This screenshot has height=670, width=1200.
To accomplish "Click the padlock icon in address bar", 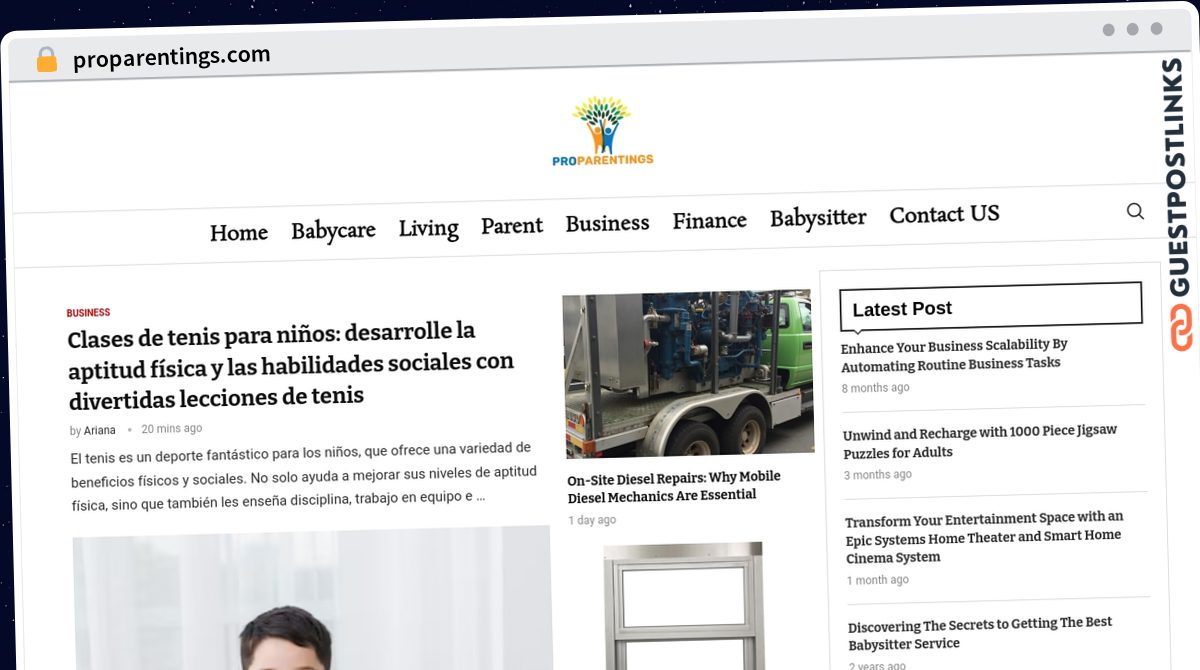I will (47, 60).
